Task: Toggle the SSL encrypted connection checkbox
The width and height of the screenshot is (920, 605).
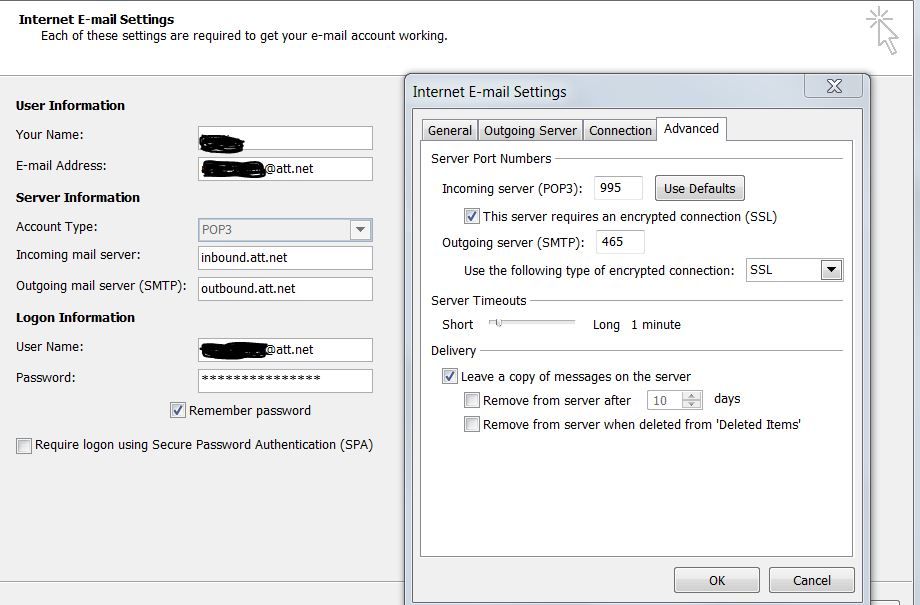Action: click(x=472, y=216)
